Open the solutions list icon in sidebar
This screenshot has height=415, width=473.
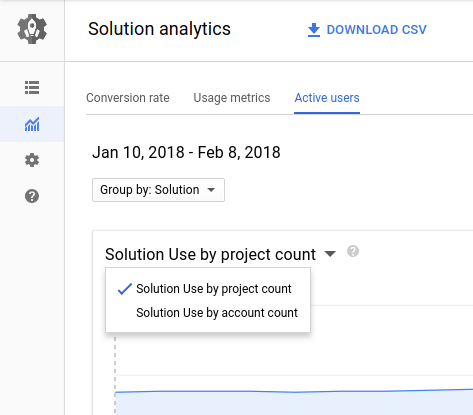point(32,88)
